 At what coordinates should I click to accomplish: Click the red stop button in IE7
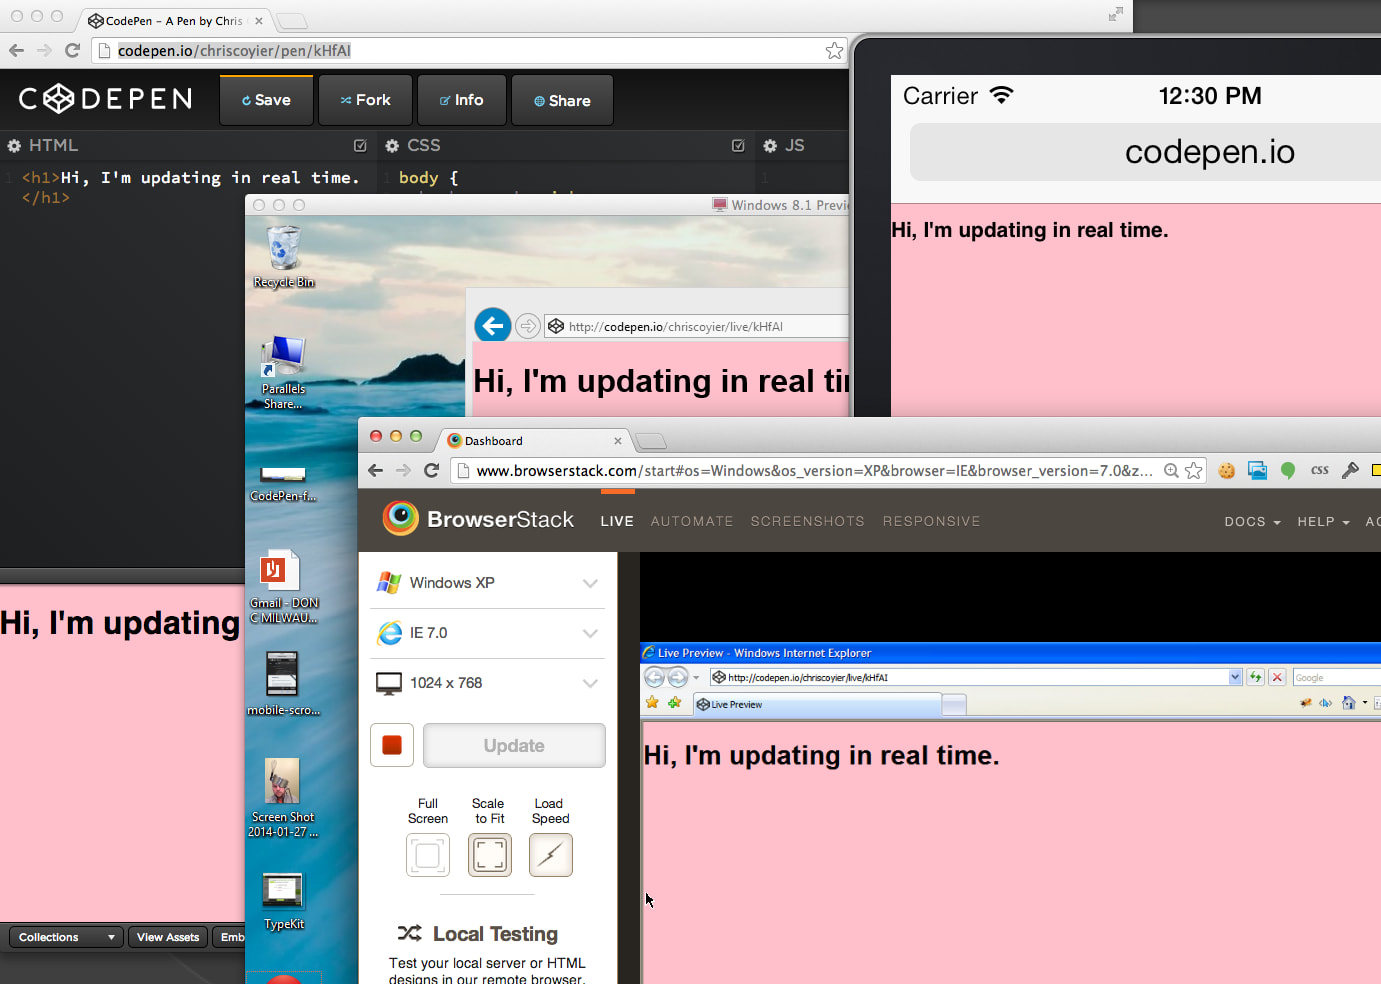tap(1277, 677)
